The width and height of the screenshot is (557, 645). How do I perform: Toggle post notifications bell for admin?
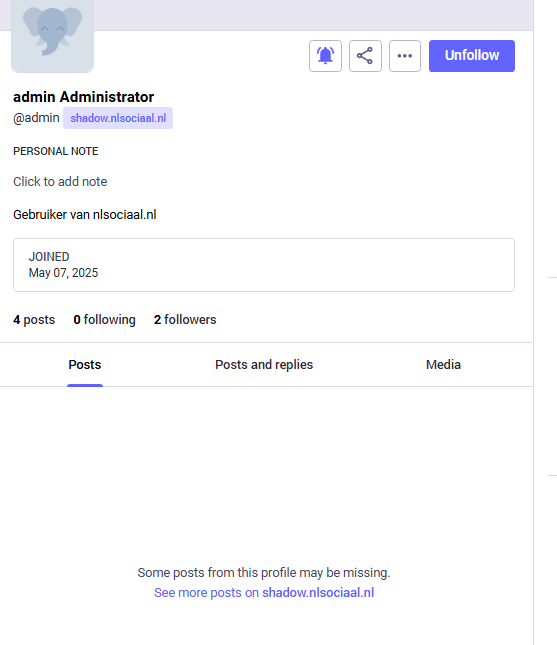325,56
